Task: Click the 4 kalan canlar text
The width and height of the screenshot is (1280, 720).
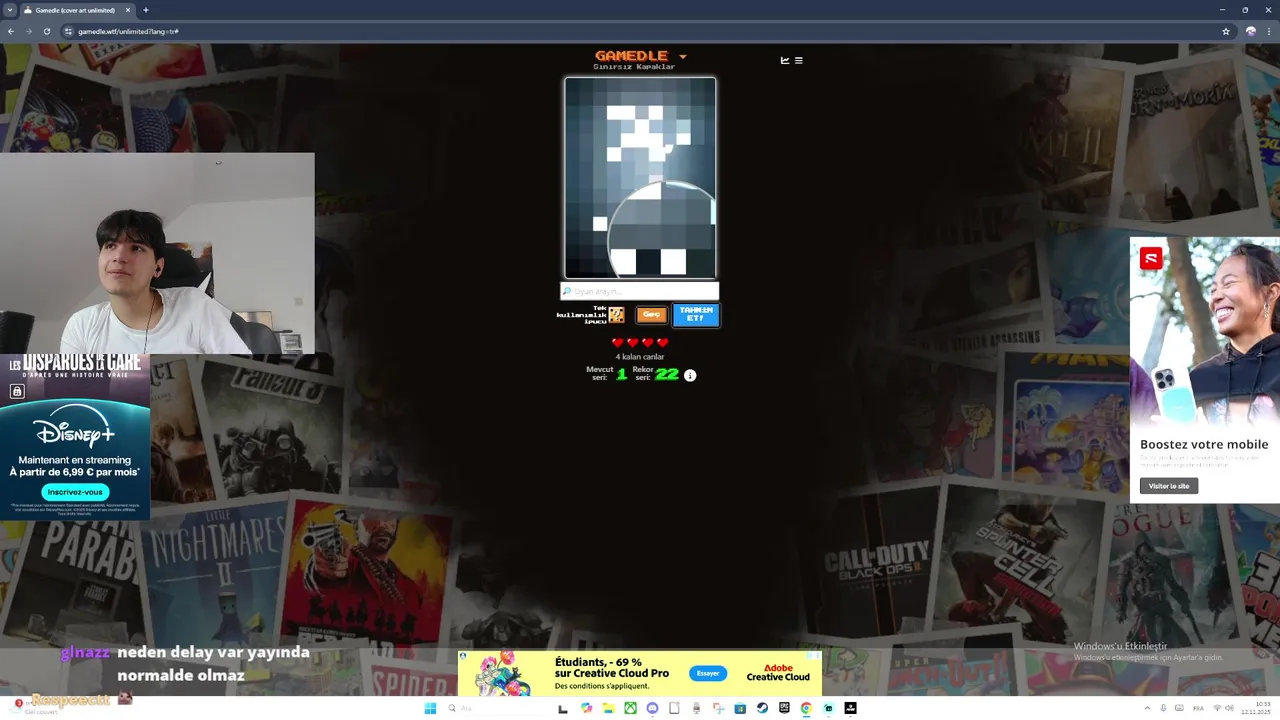Action: pyautogui.click(x=640, y=357)
